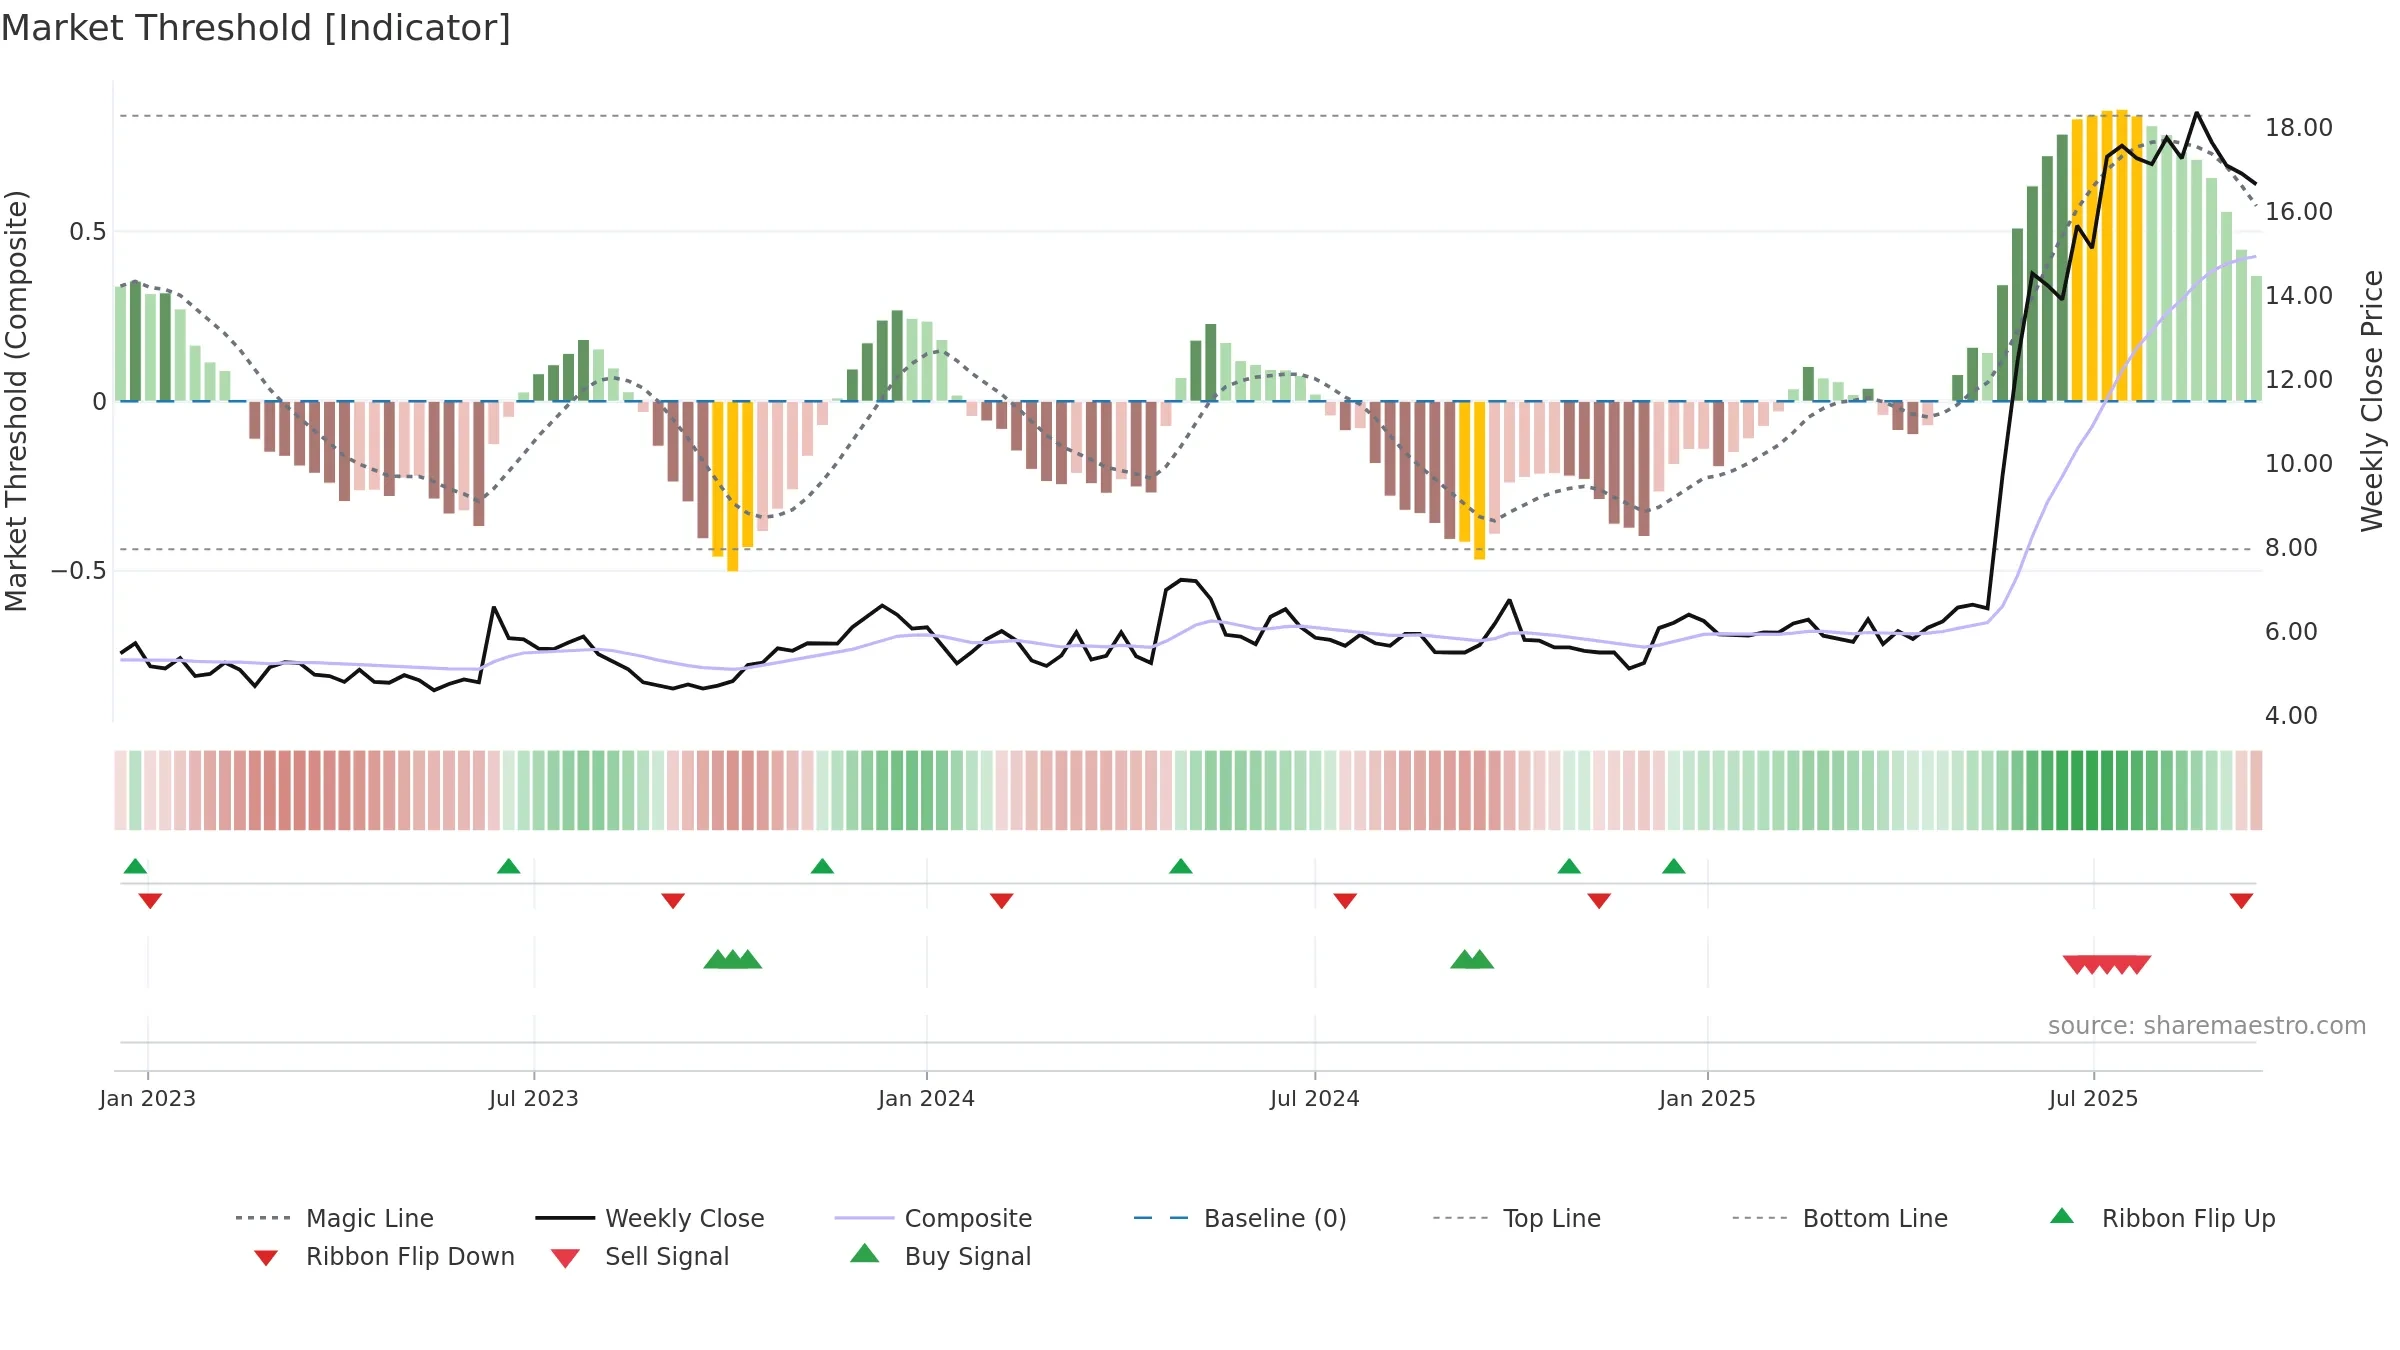
Task: Click the 'Jan 2025' x-axis label
Action: [1708, 1099]
